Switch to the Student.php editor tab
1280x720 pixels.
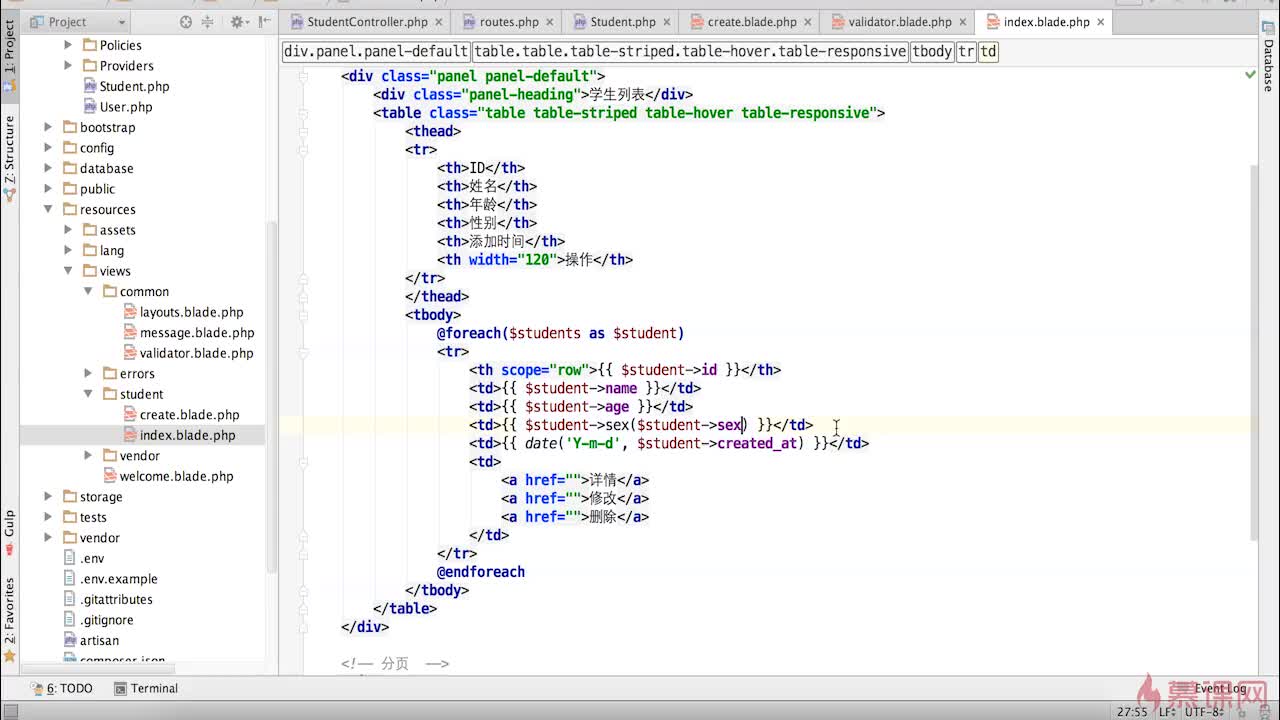click(621, 21)
